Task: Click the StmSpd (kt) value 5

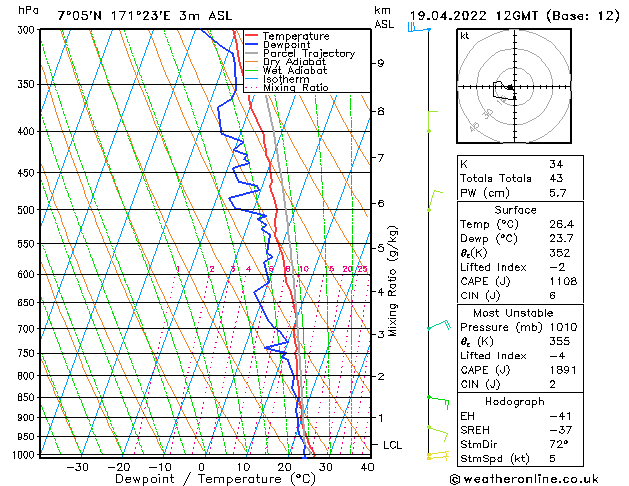Action: [x=552, y=458]
